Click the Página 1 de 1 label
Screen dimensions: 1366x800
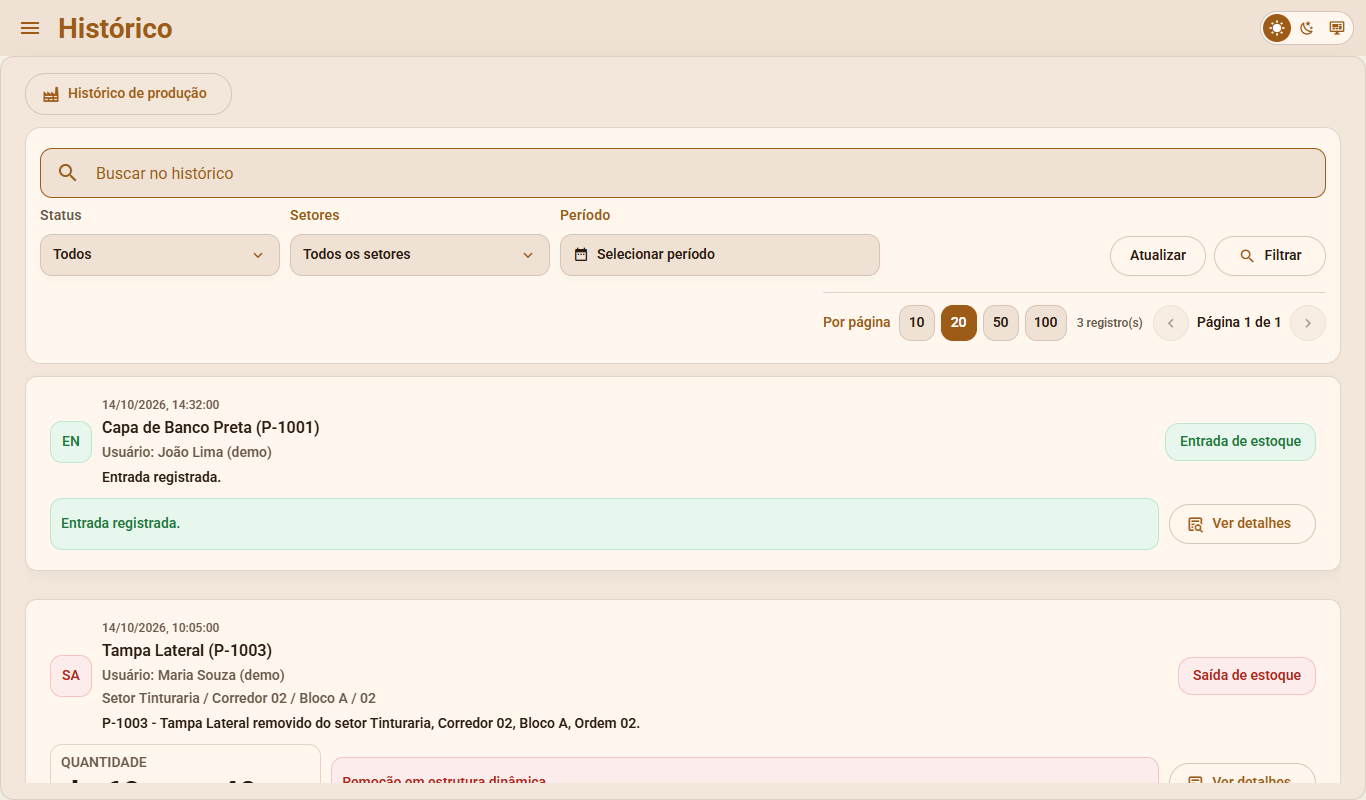[x=1239, y=323]
